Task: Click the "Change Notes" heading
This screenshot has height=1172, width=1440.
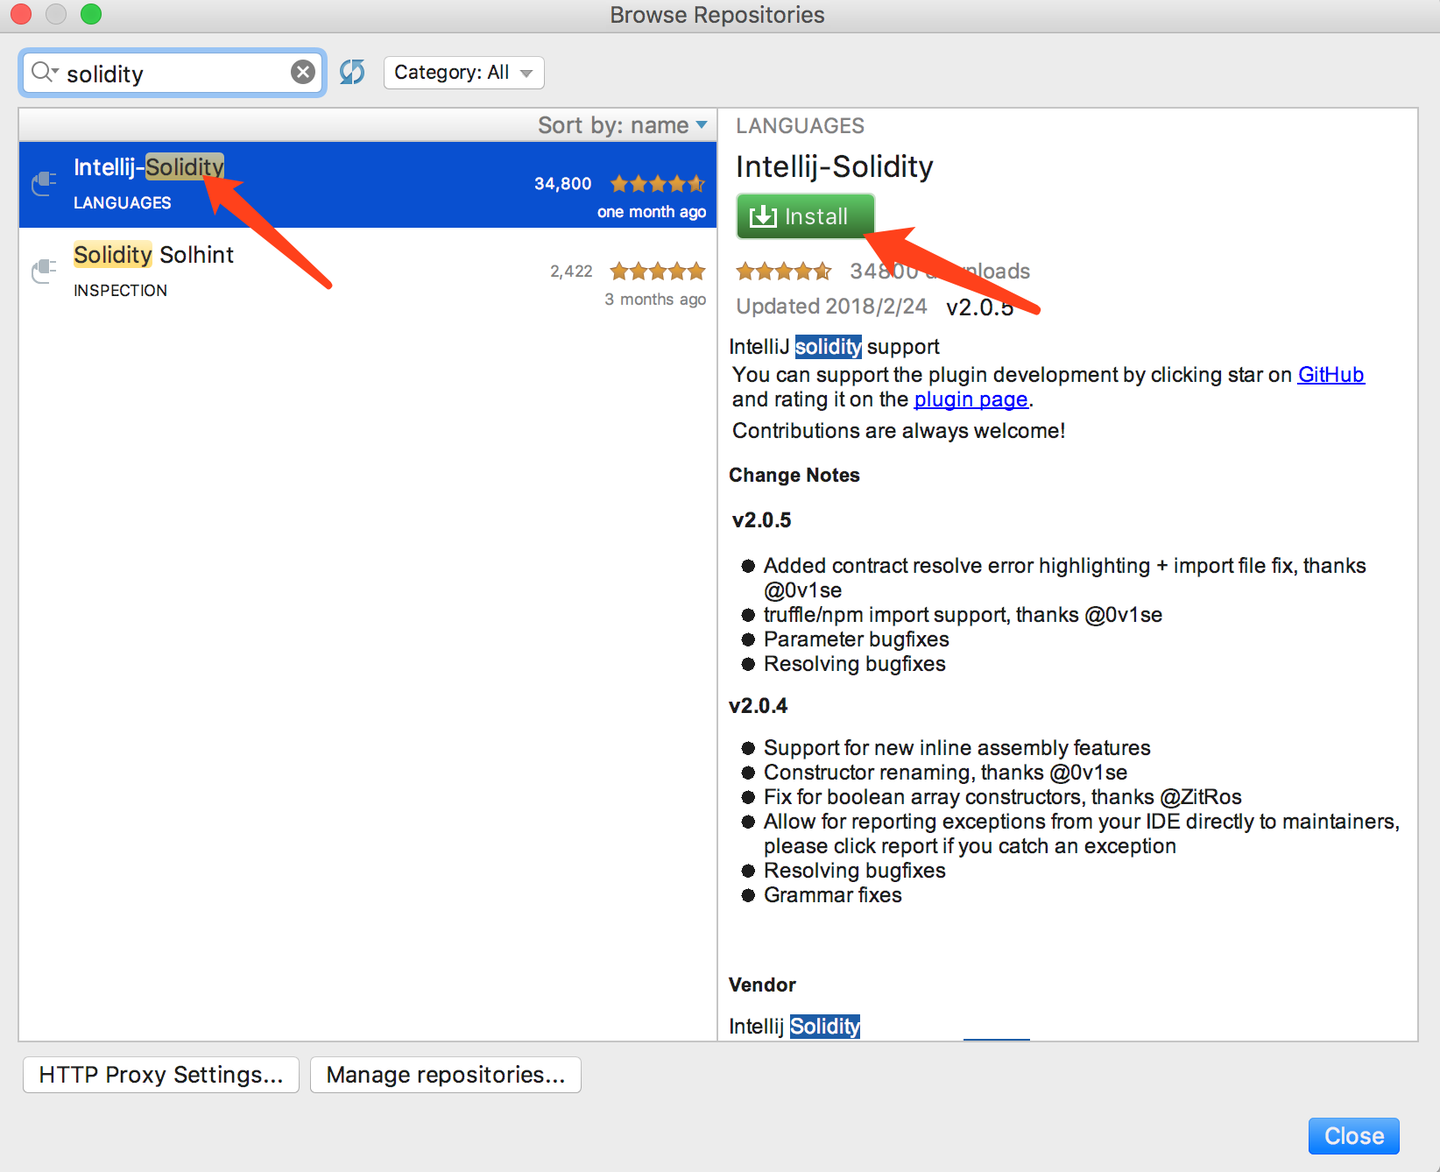Action: tap(794, 475)
